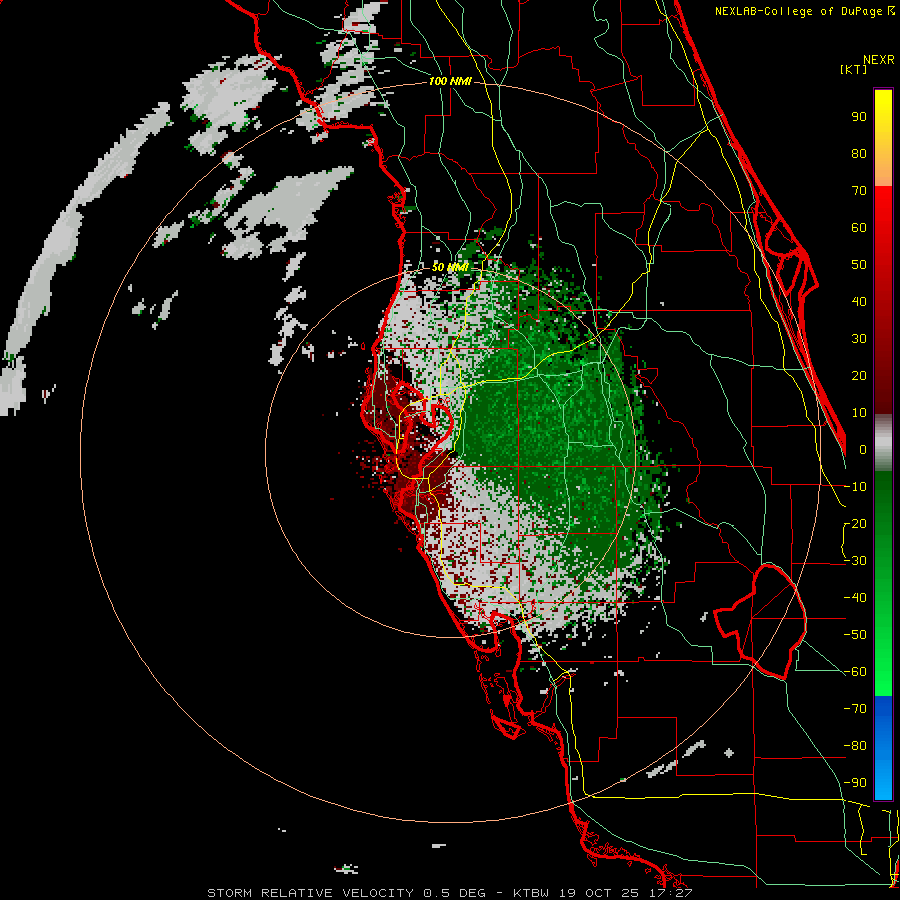
Task: Click the 20 scale value
Action: tap(859, 376)
